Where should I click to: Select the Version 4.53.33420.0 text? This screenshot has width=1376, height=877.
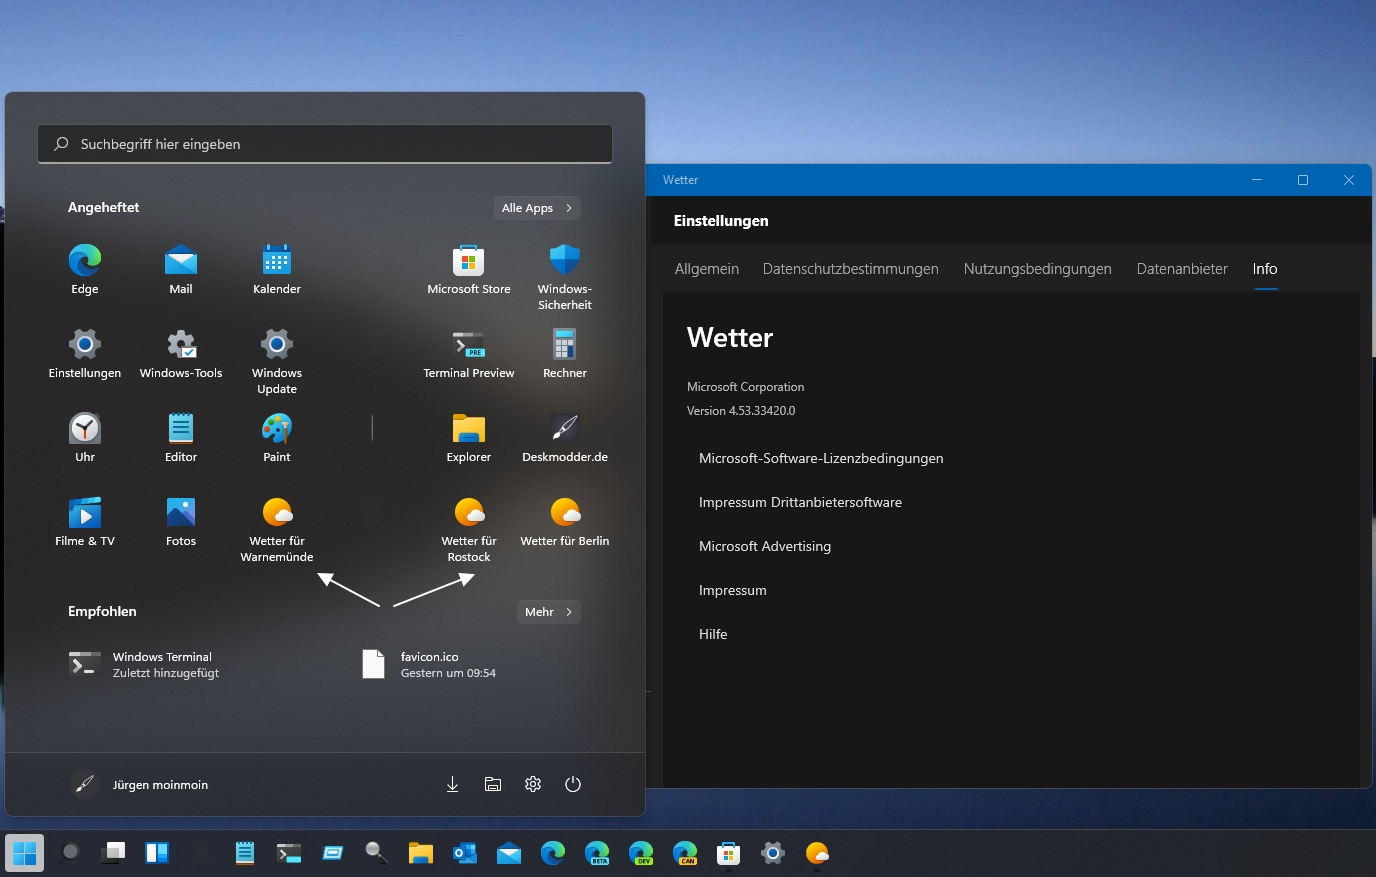(741, 411)
